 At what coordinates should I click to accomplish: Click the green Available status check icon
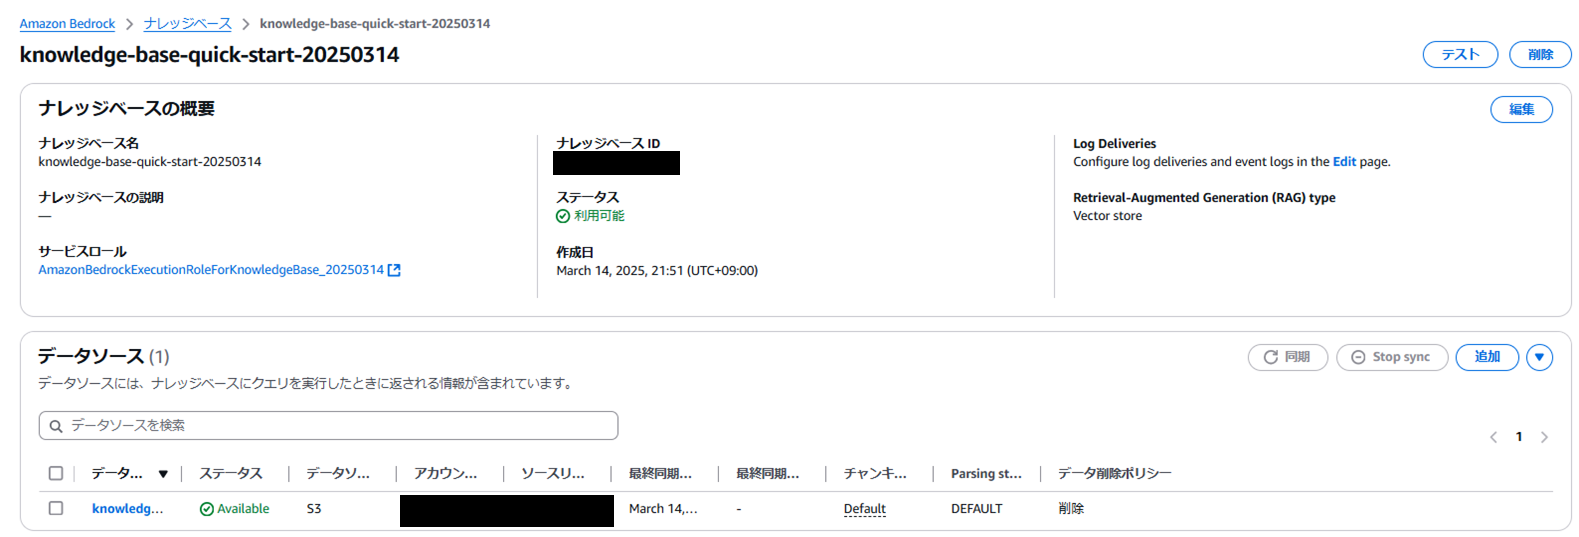tap(207, 509)
